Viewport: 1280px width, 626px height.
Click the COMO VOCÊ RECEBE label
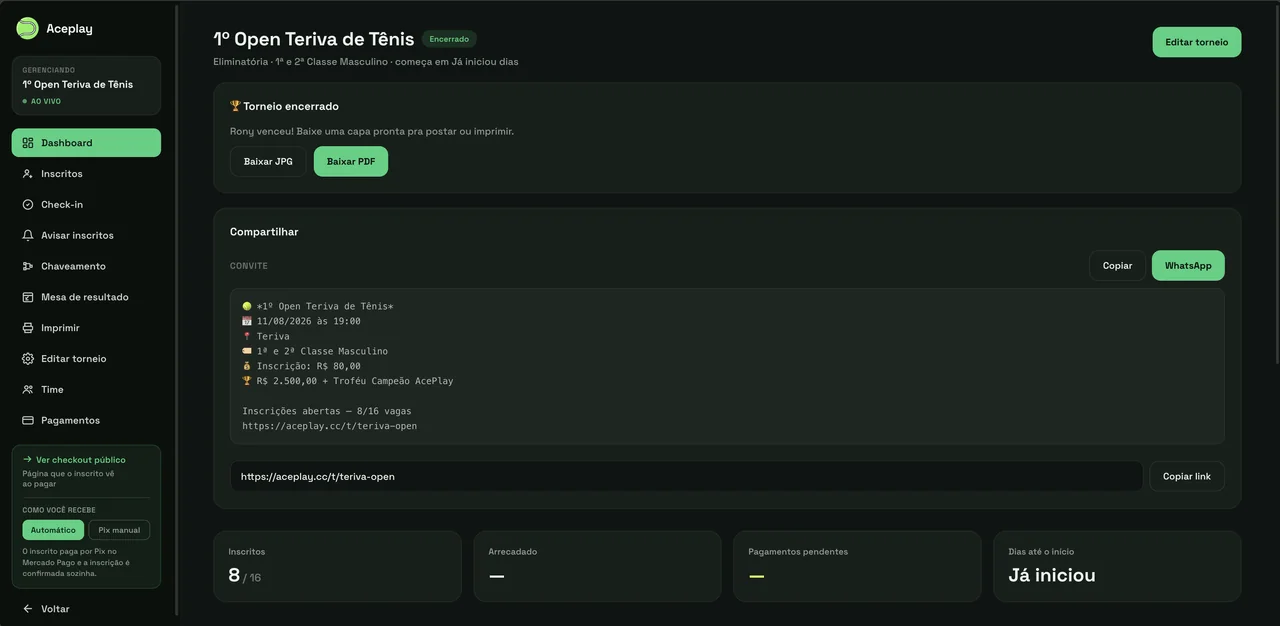(59, 510)
